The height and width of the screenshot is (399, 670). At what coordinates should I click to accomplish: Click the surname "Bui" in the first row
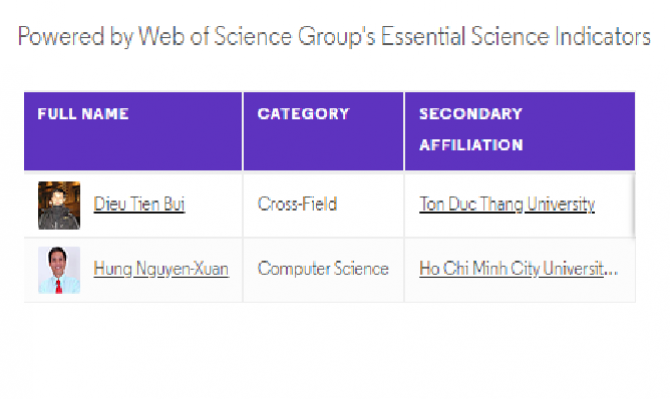(174, 204)
